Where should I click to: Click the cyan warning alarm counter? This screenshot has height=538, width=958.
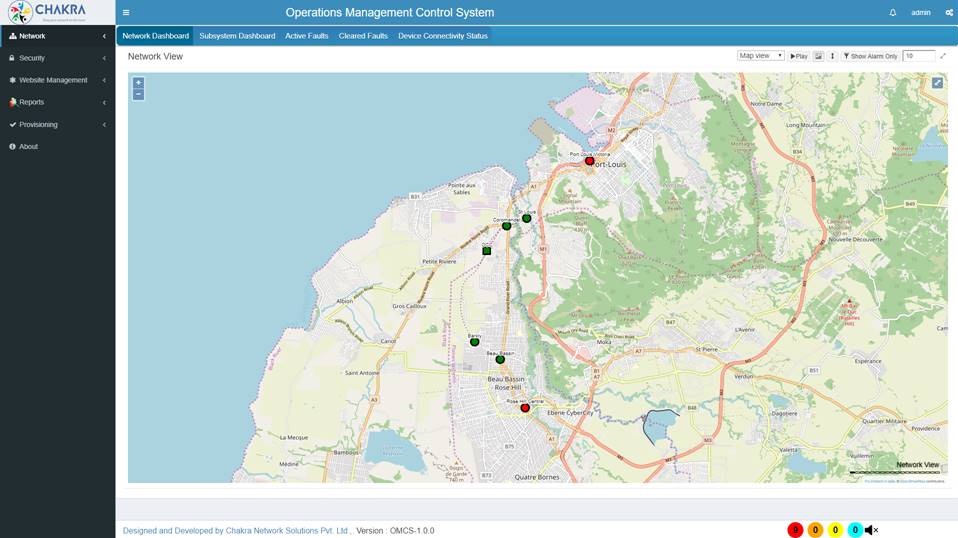[x=855, y=530]
